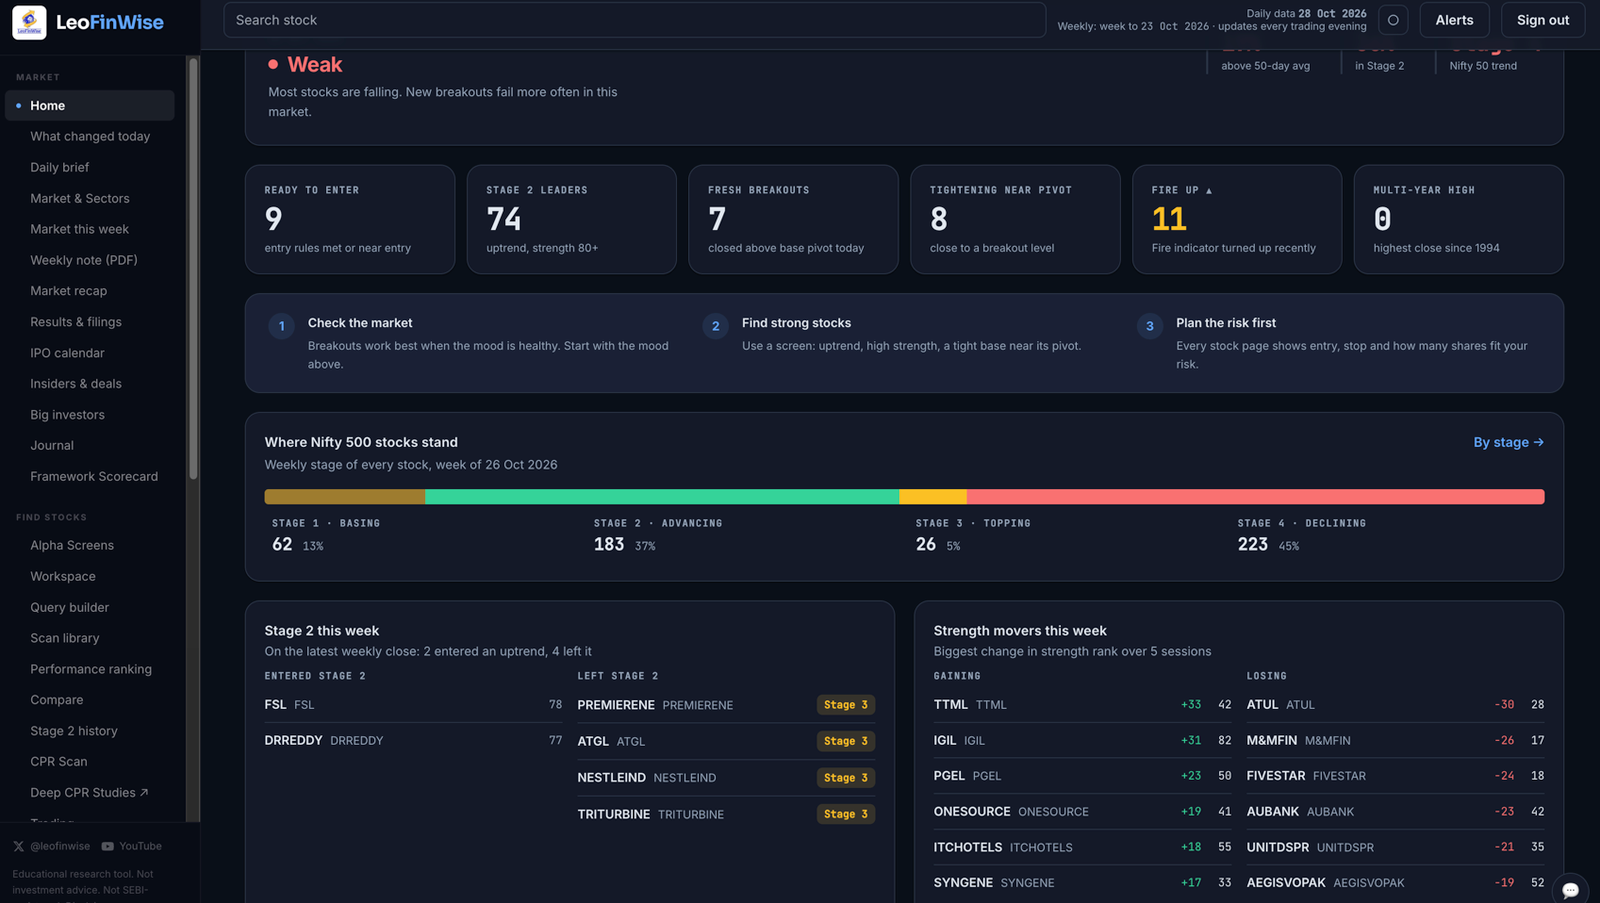This screenshot has width=1600, height=903.
Task: Follow the By stage link
Action: point(1508,442)
